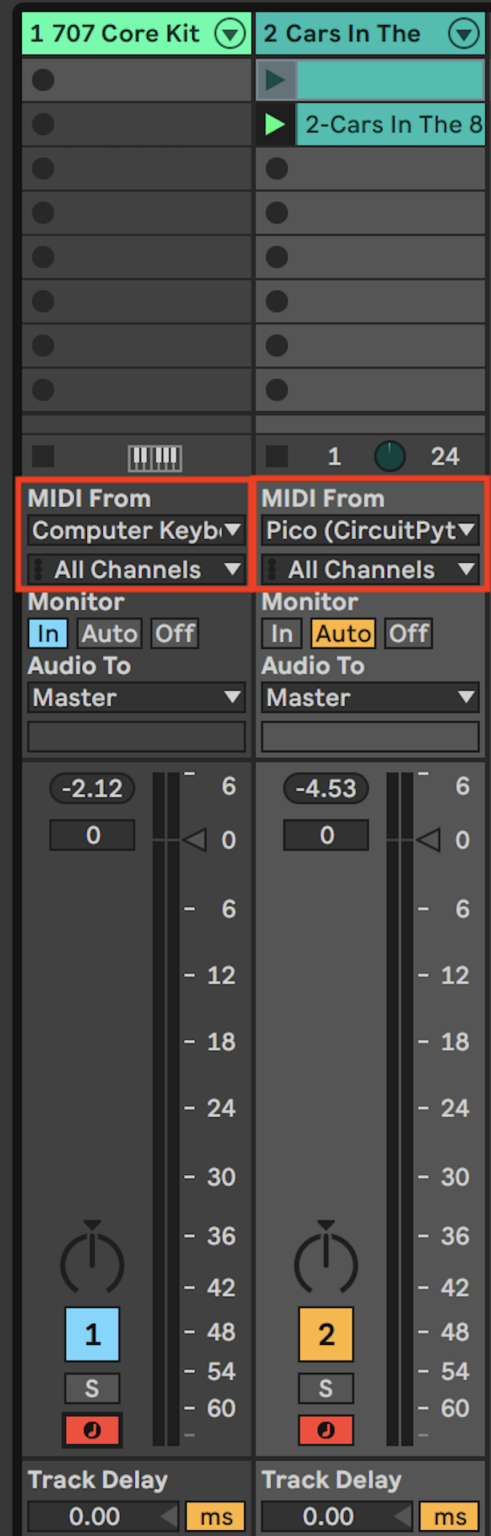The image size is (491, 1536).
Task: Open the Pico CircuitPython MIDI input dropdown
Action: 370,530
